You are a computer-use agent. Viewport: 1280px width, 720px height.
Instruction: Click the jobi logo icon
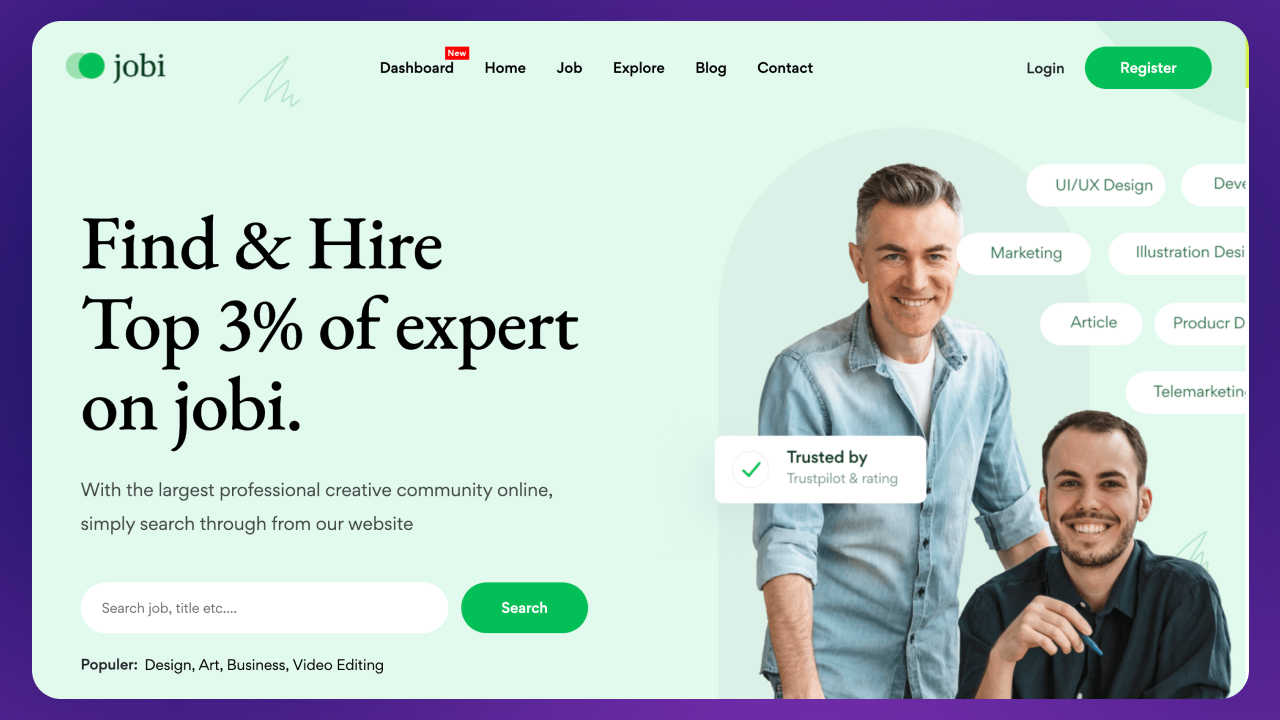(85, 66)
